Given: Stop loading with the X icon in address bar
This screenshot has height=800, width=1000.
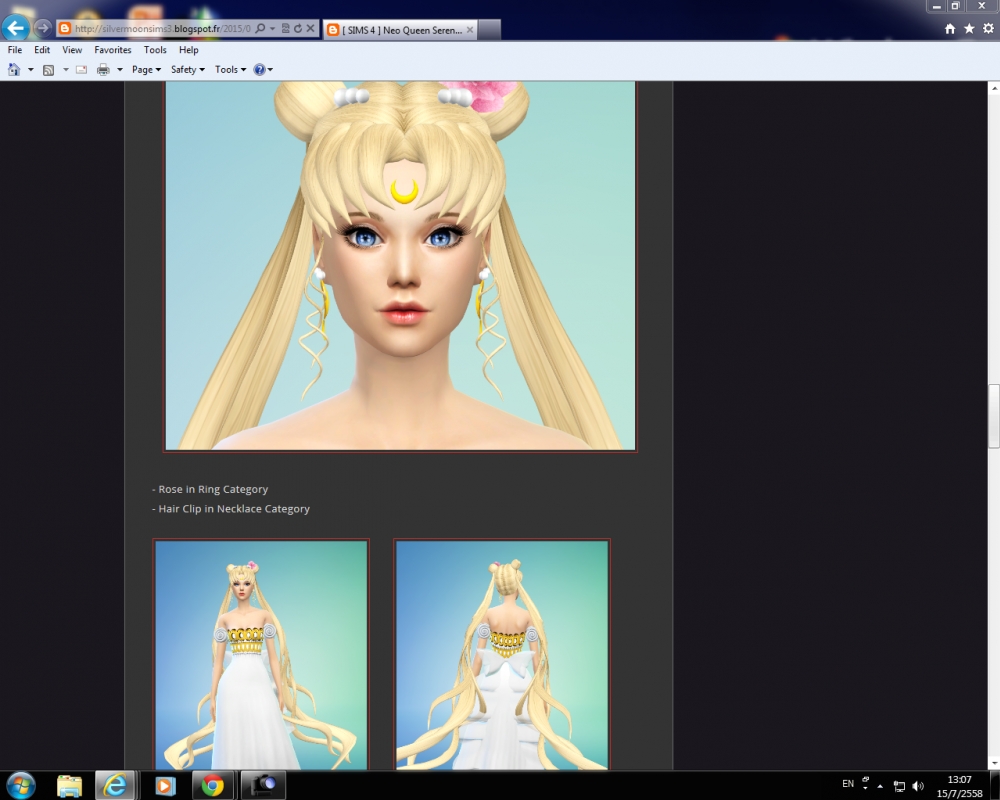Looking at the screenshot, I should (311, 29).
